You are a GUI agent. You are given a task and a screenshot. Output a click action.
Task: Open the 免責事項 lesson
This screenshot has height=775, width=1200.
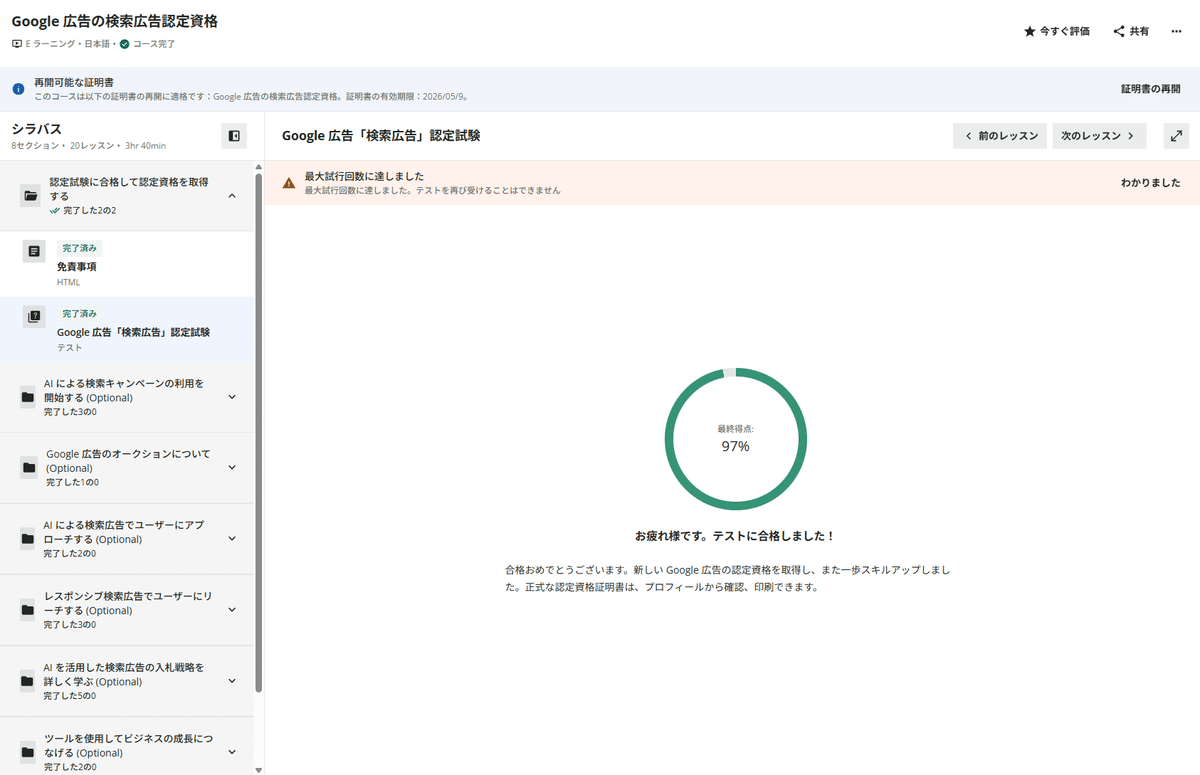[127, 264]
